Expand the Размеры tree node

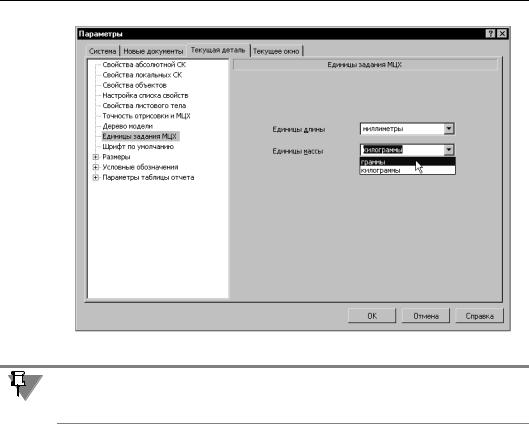(95, 157)
